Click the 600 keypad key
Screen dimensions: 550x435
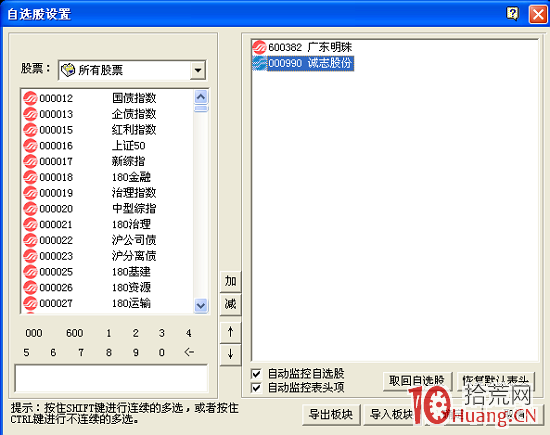click(75, 333)
